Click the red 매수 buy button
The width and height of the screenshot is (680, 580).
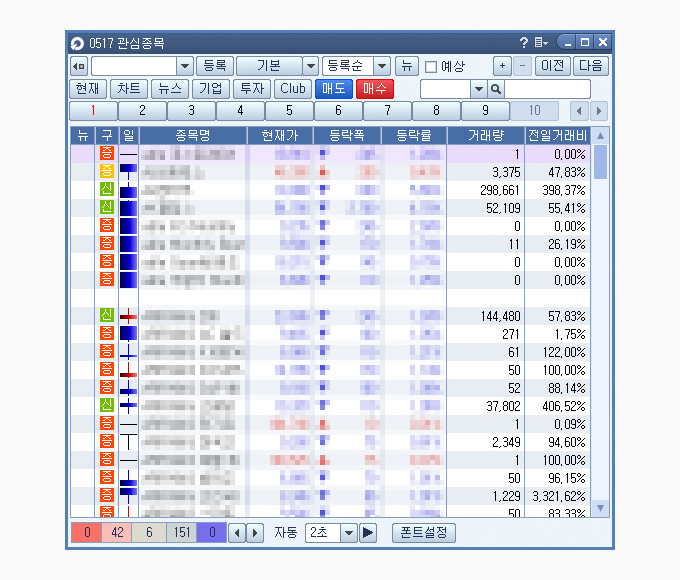tap(375, 89)
